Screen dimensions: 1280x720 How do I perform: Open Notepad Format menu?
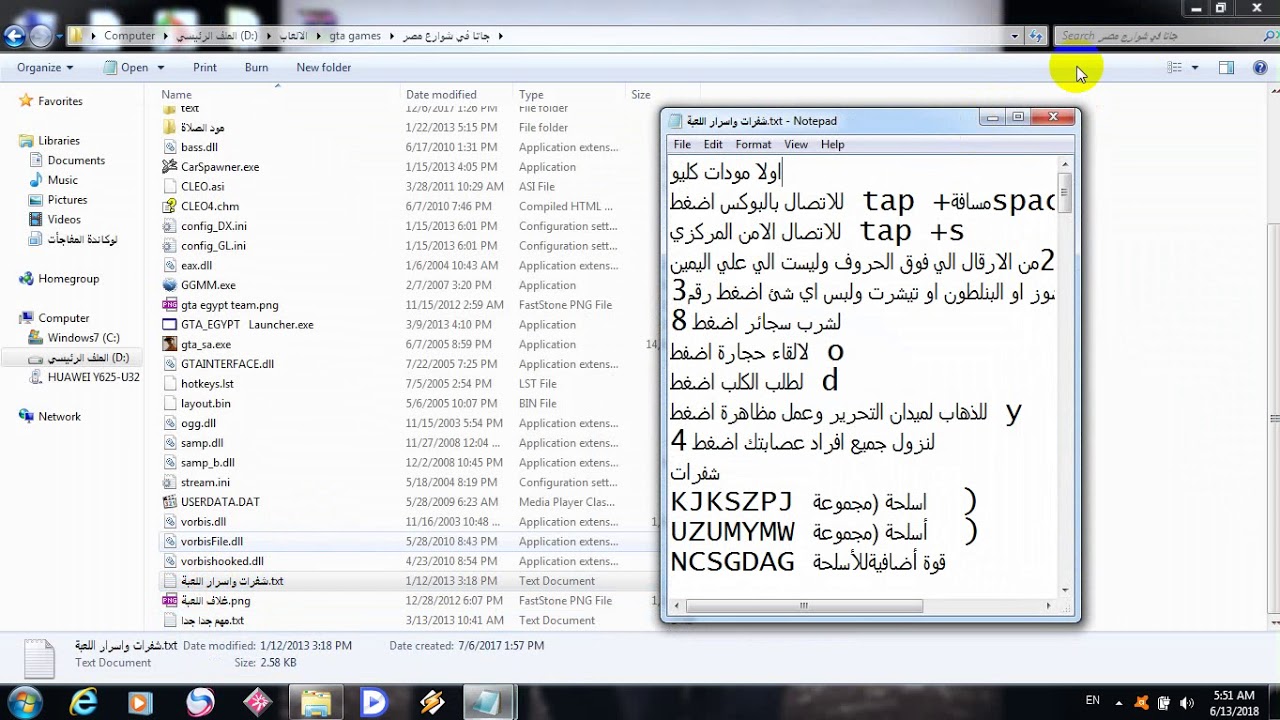point(753,144)
